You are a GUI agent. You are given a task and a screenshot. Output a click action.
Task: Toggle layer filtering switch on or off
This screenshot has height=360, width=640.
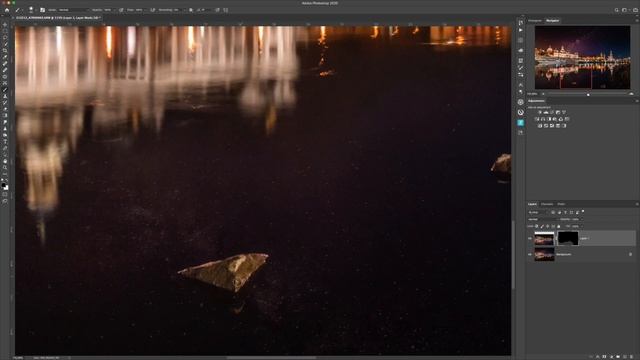(583, 211)
